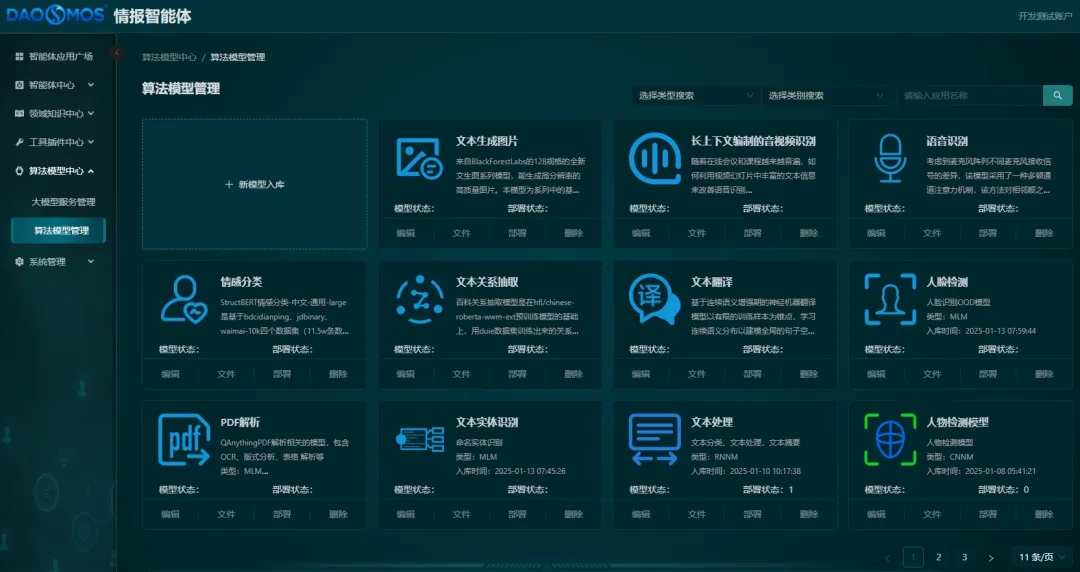Open the 11 条/页 page size dropdown

[1043, 557]
